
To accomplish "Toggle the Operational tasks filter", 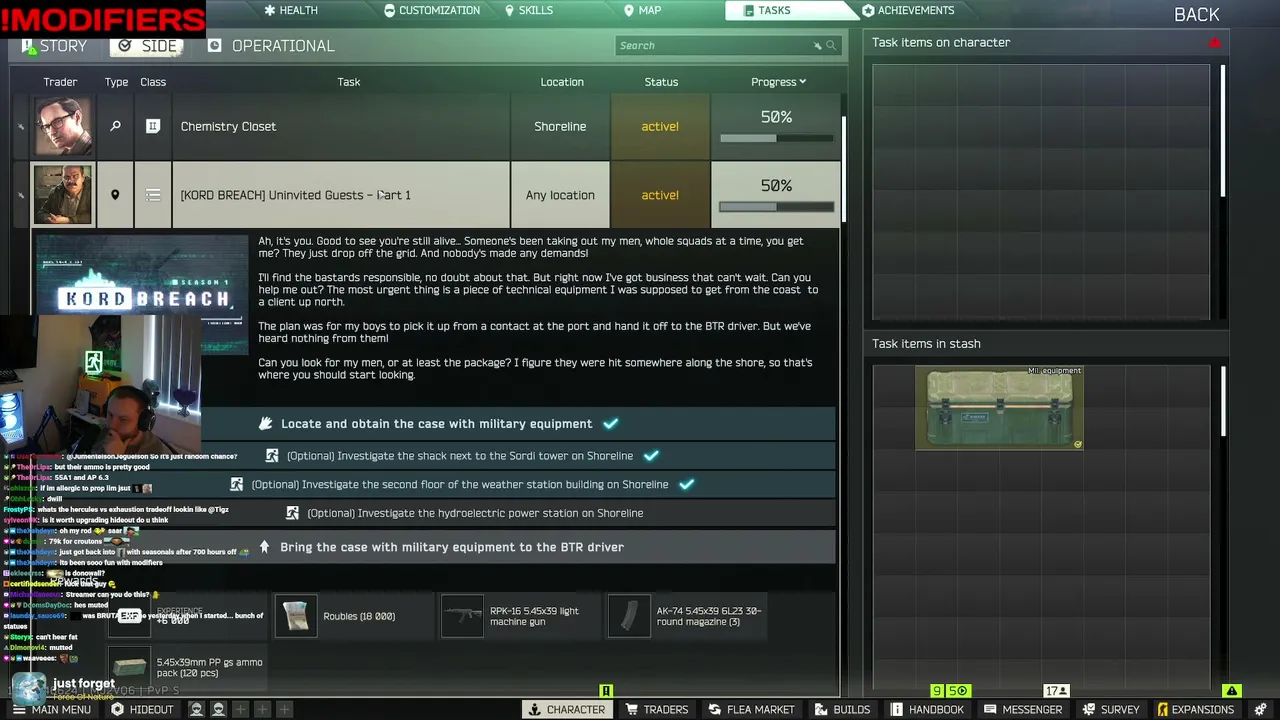I will 271,46.
